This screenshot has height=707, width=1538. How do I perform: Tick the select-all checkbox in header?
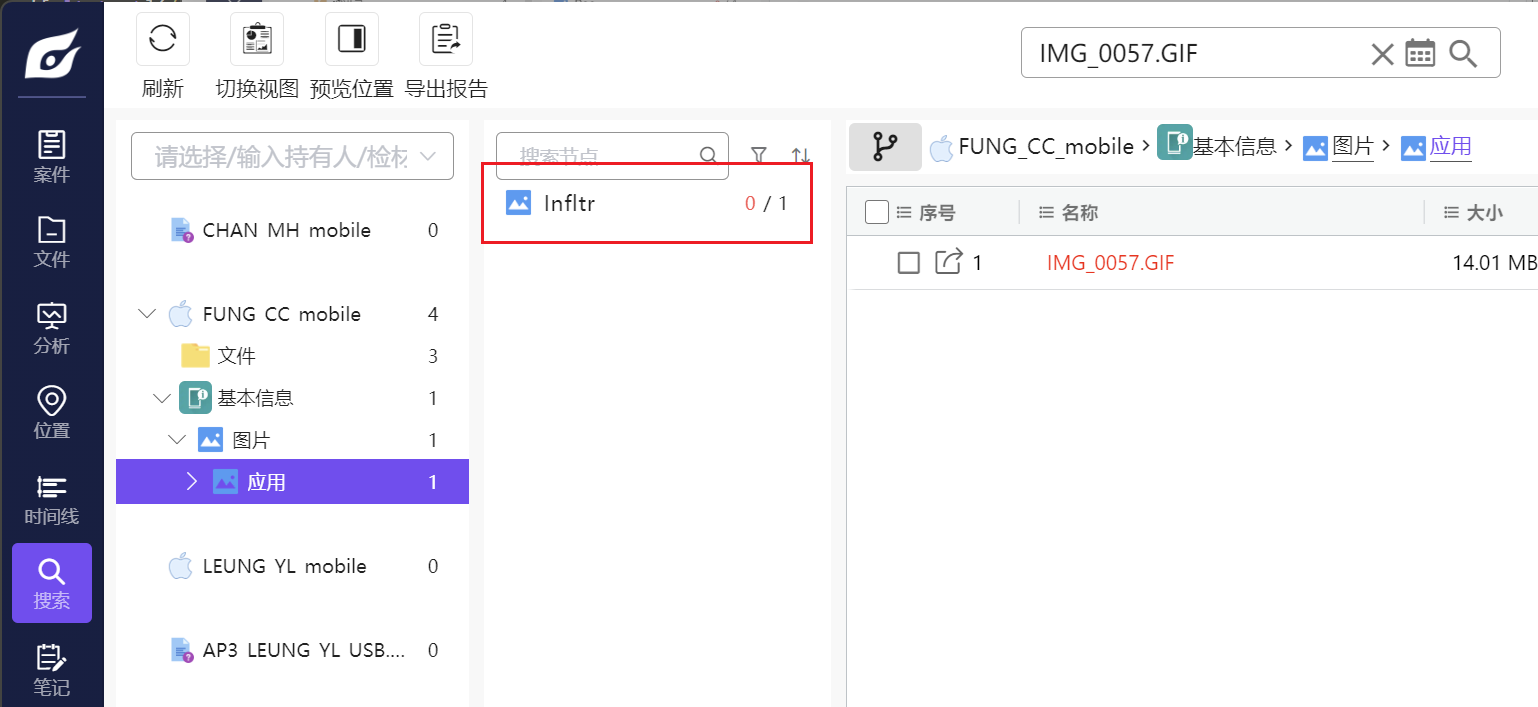point(876,212)
